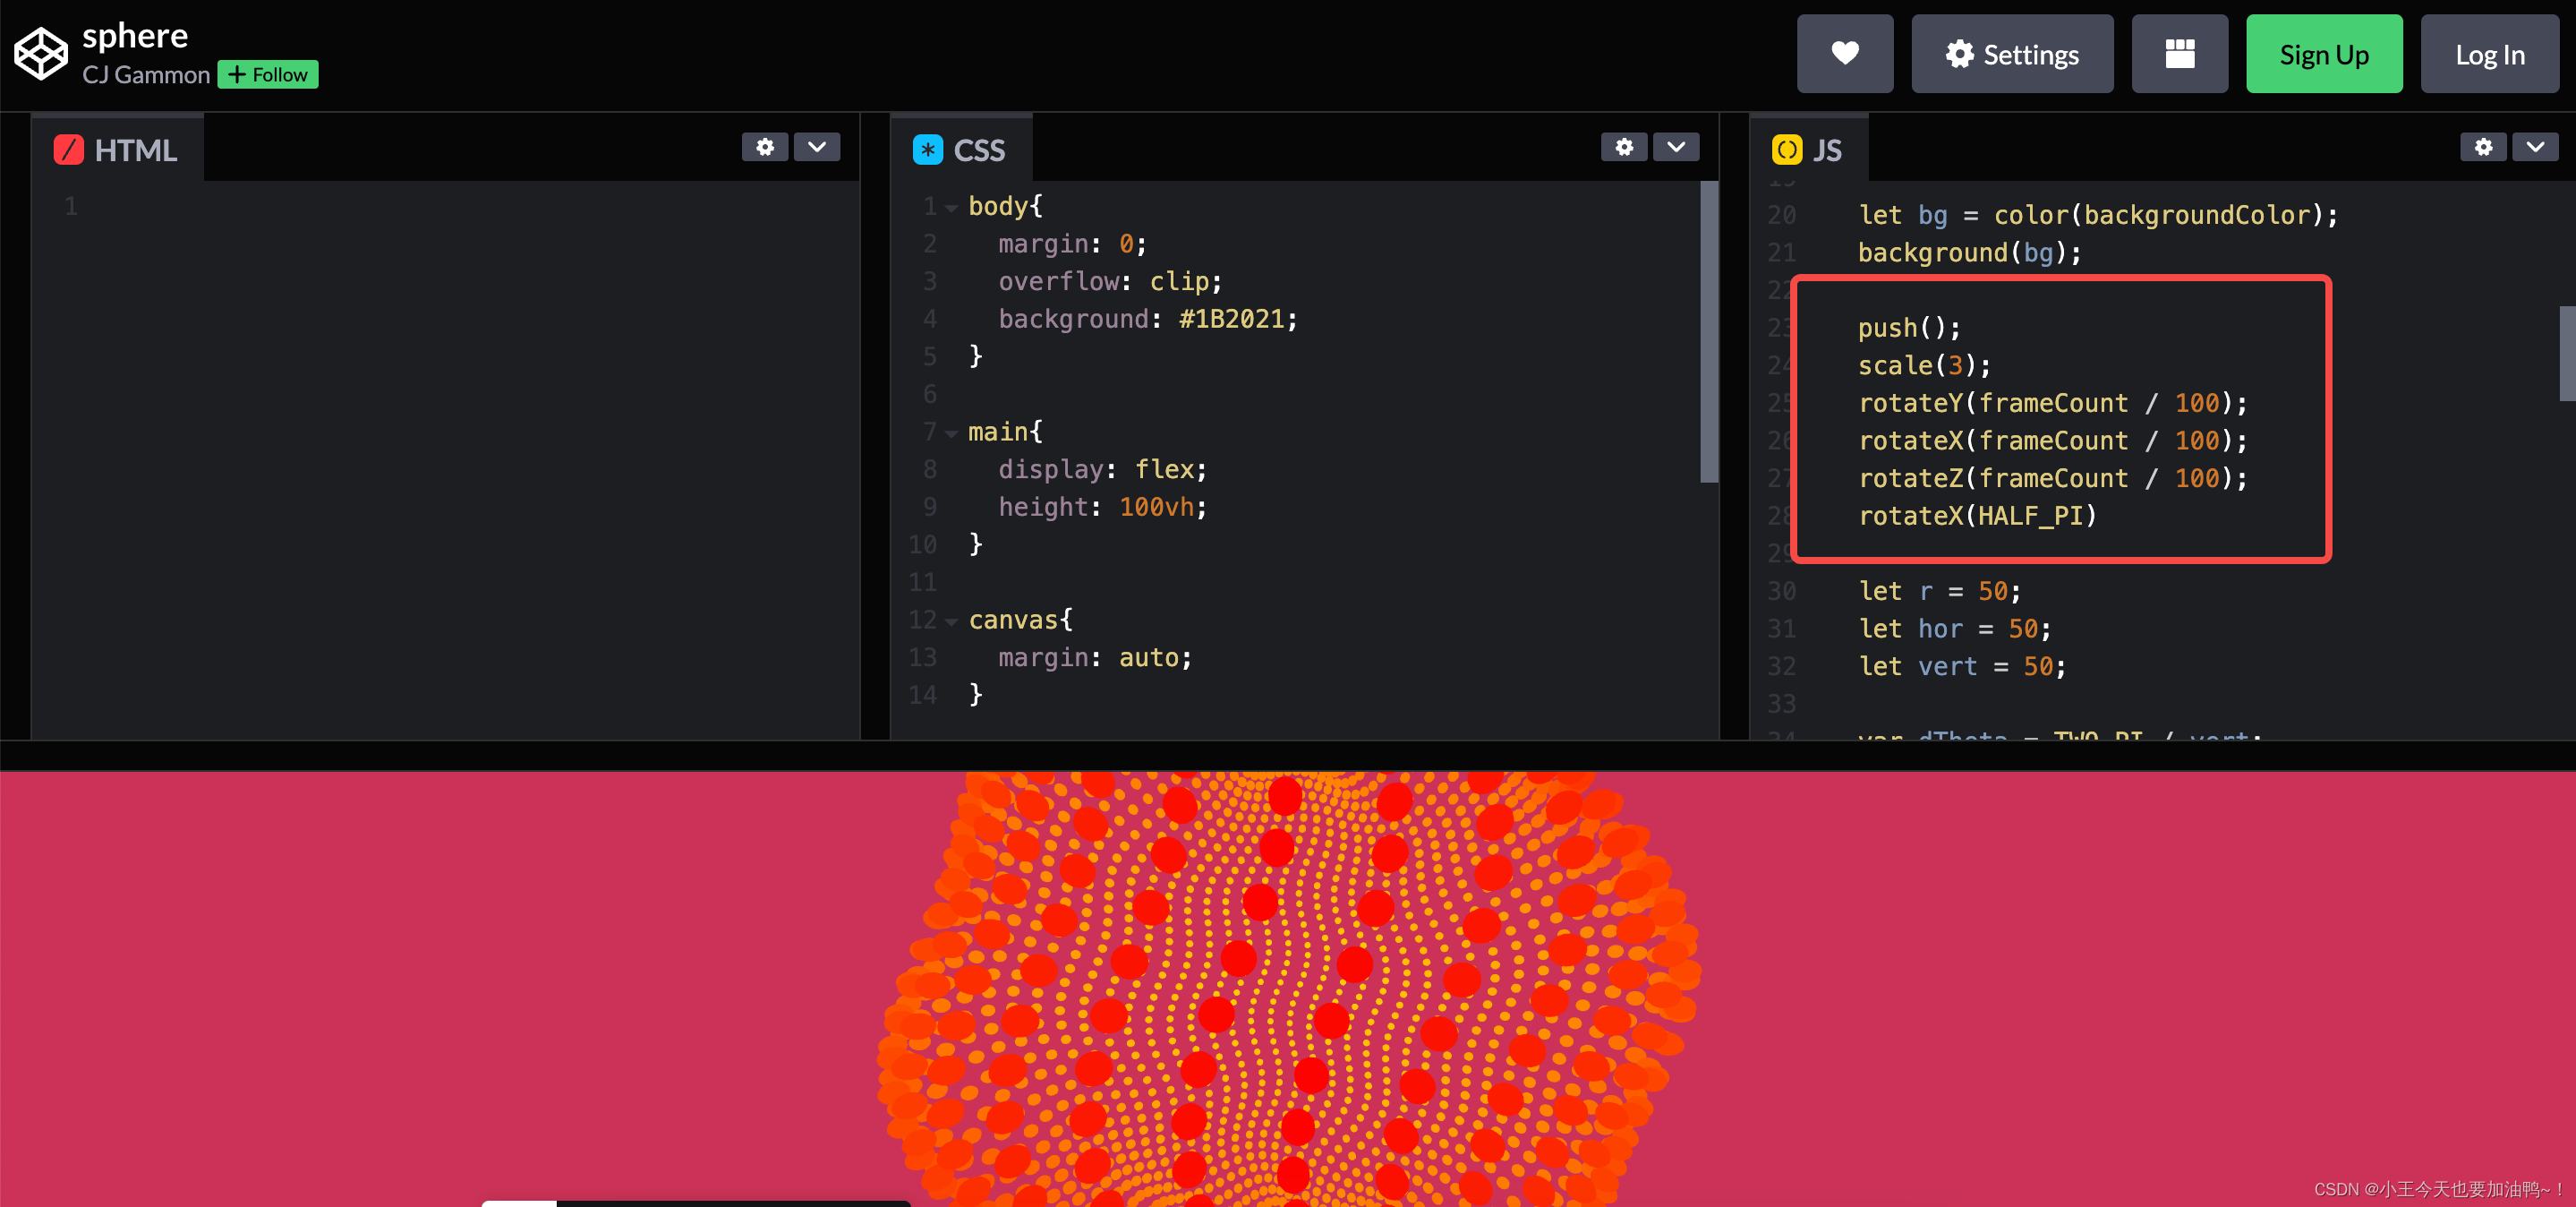Open the change view layout icon
The image size is (2576, 1207).
coord(2179,54)
